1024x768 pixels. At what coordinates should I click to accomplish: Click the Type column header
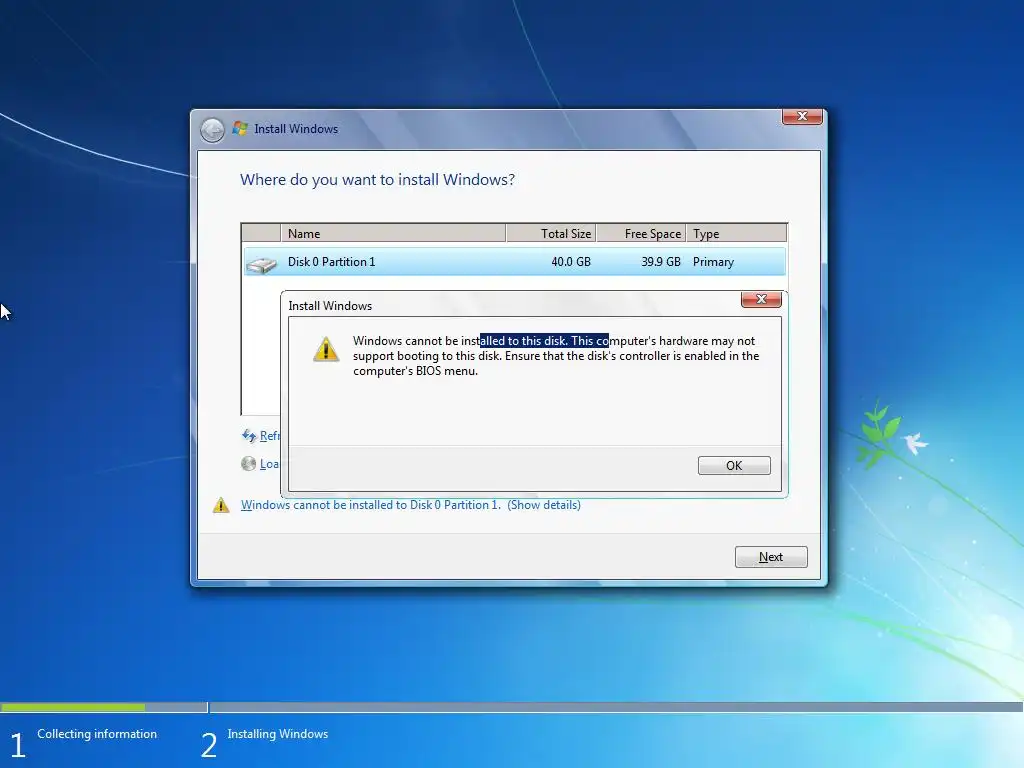point(736,233)
